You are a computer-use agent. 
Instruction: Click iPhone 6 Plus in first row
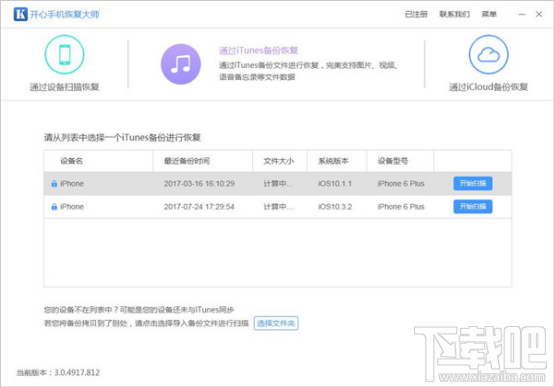401,183
